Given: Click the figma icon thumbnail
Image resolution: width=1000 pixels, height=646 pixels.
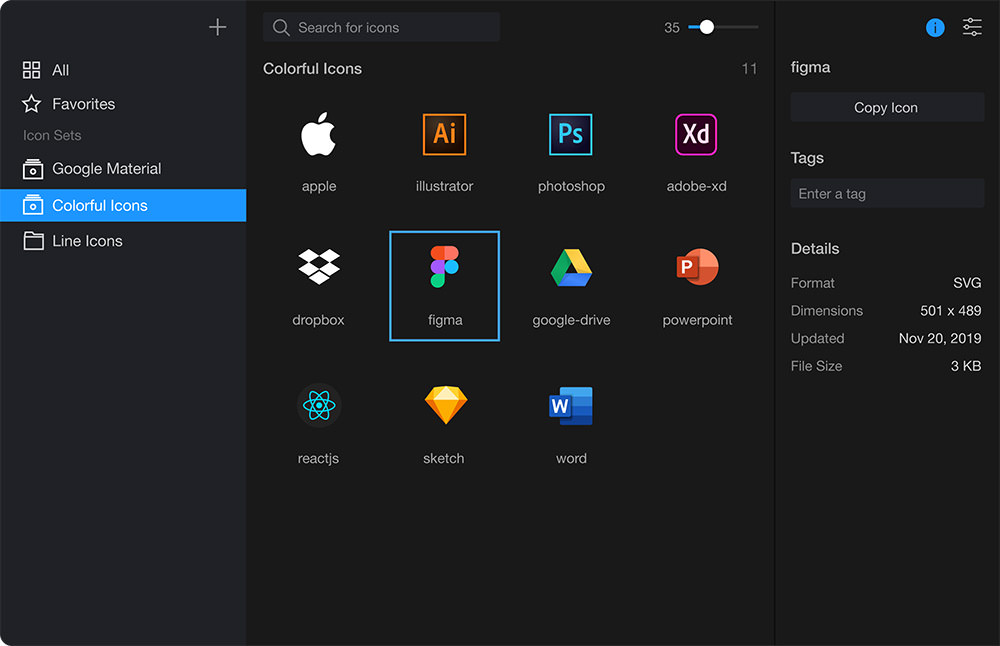Looking at the screenshot, I should coord(445,267).
